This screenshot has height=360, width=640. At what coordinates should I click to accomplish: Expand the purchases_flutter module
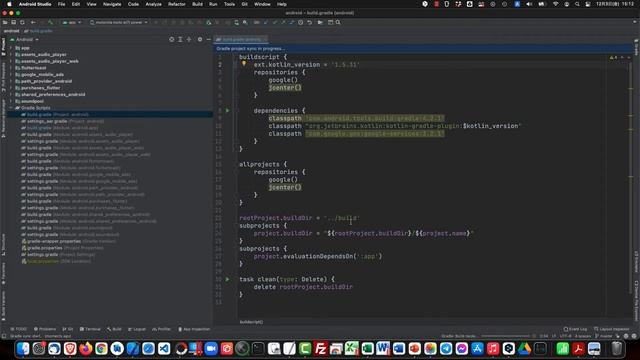tap(11, 88)
